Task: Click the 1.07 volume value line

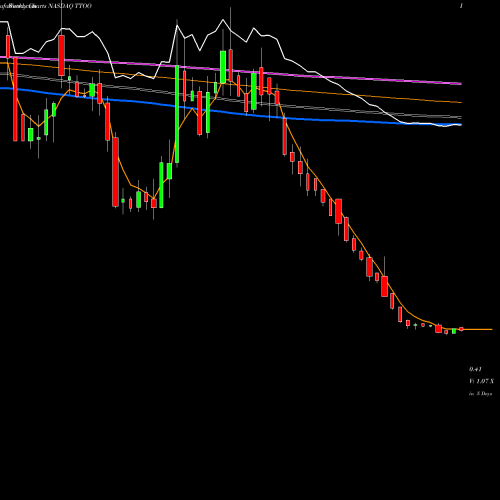Action: (481, 381)
